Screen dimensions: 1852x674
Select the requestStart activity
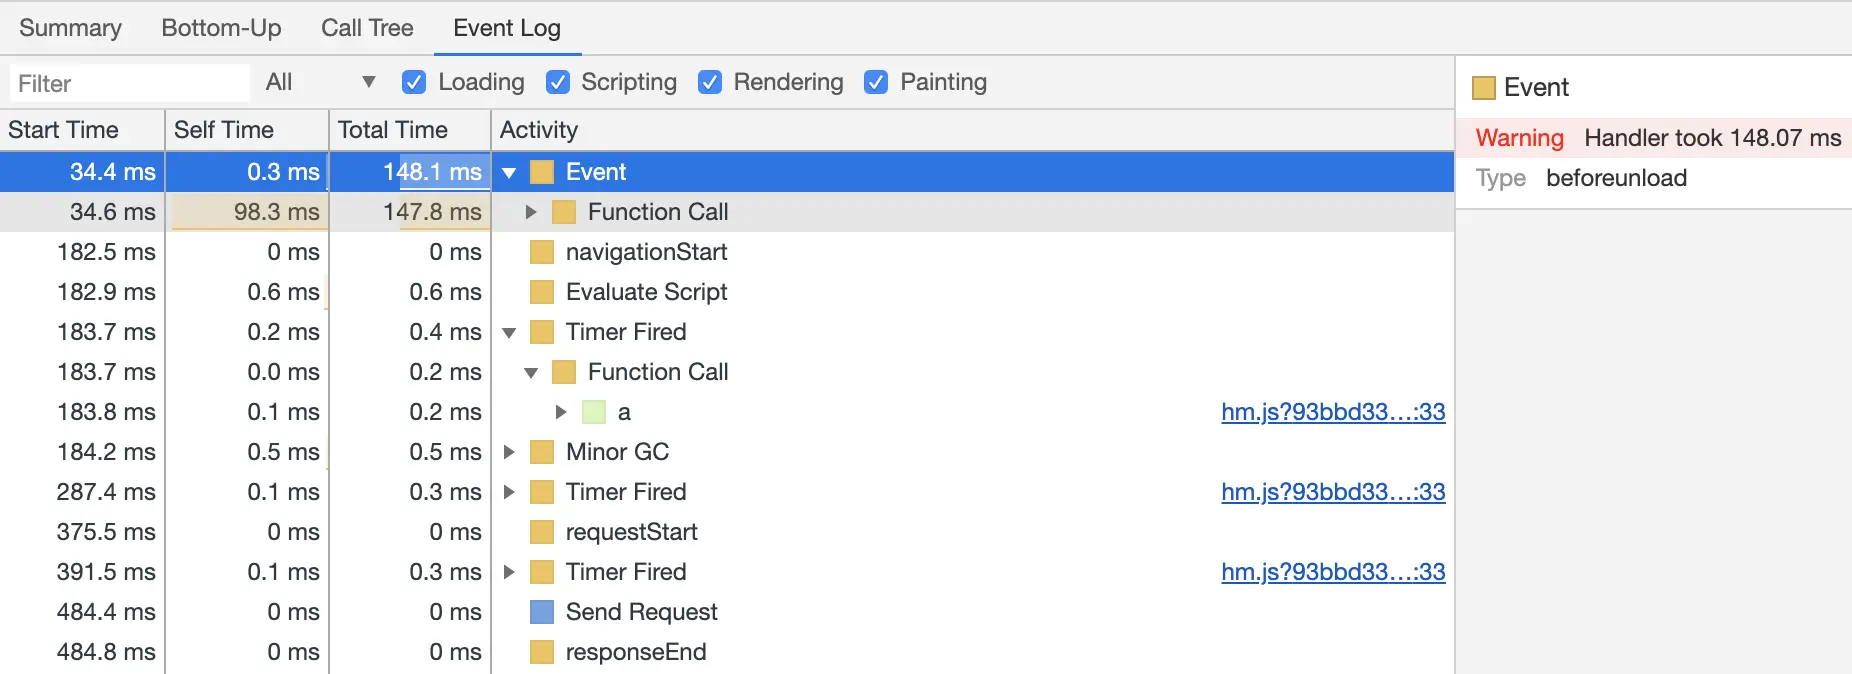[x=632, y=532]
